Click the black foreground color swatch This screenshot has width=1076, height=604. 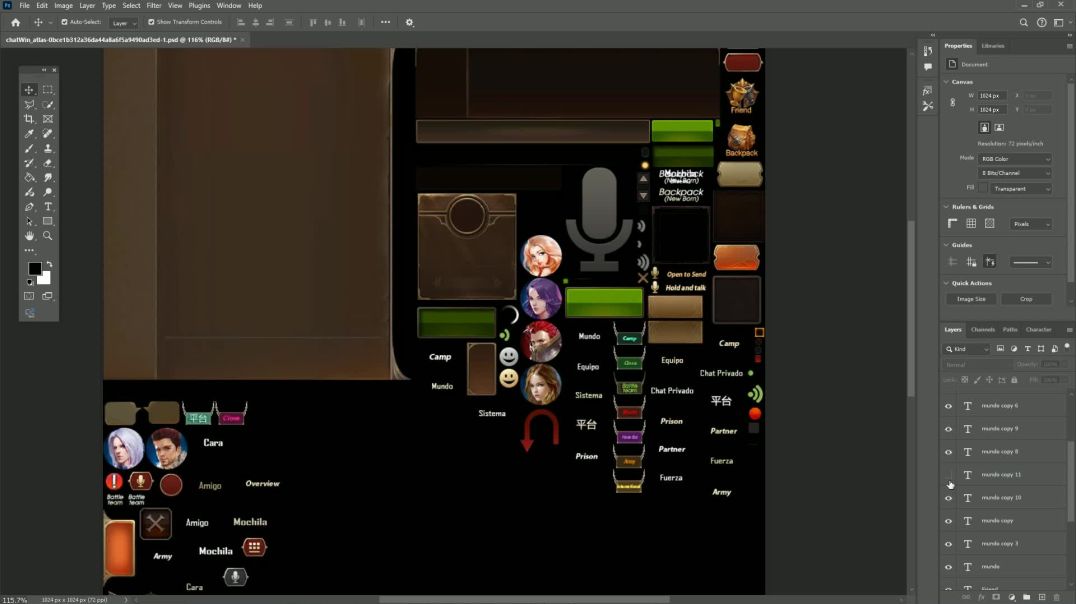[x=34, y=269]
